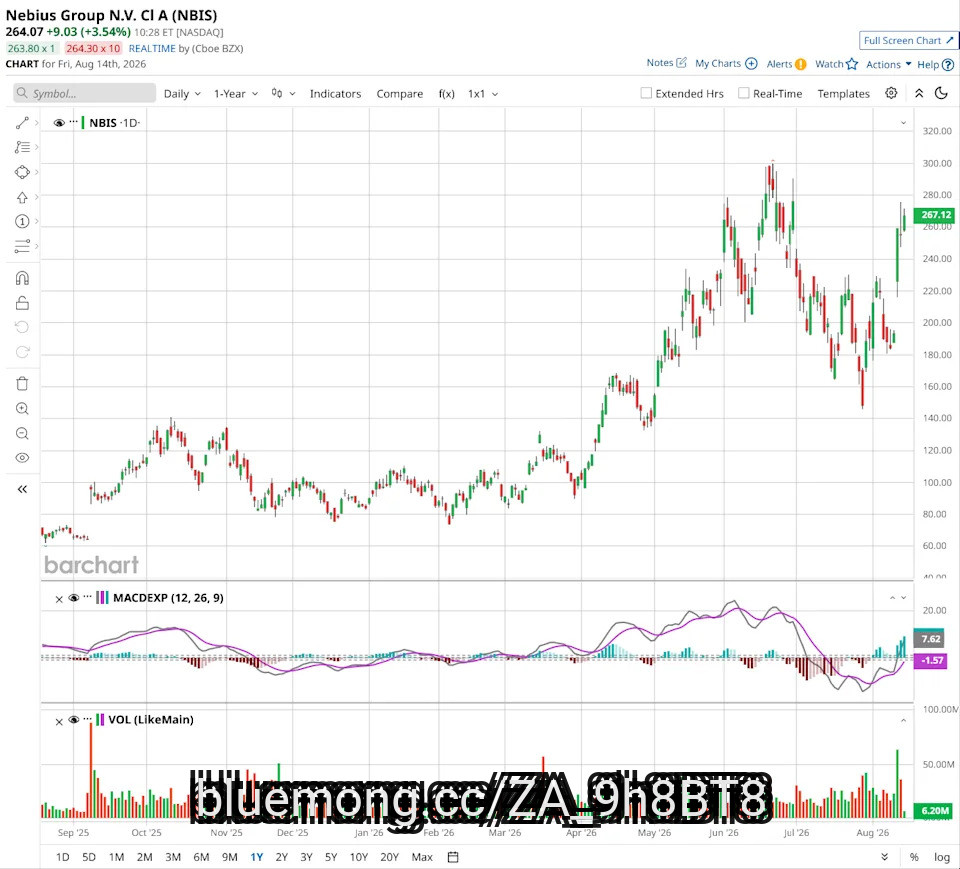Choose the shapes drawing tool
Image resolution: width=960 pixels, height=869 pixels.
(x=22, y=172)
